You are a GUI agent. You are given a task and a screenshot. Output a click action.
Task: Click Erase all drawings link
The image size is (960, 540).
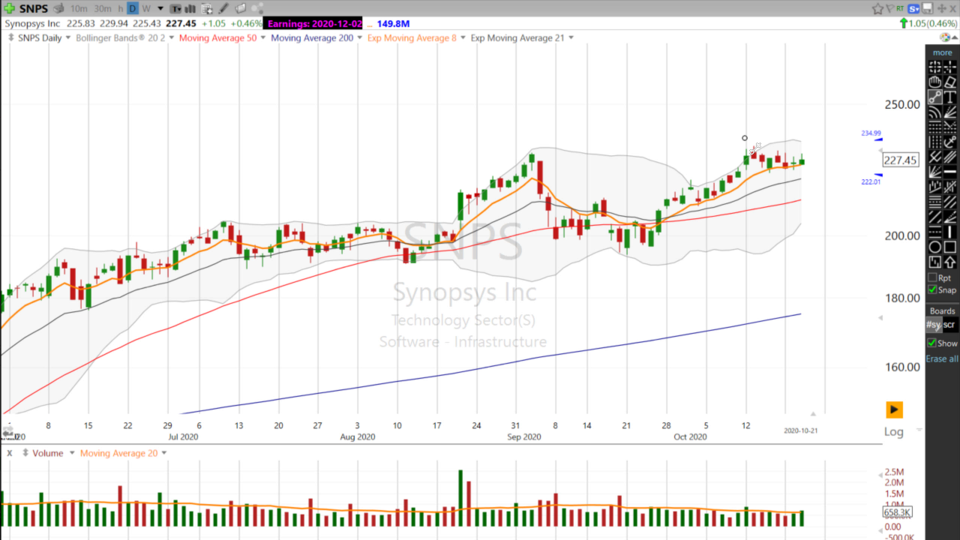click(942, 359)
